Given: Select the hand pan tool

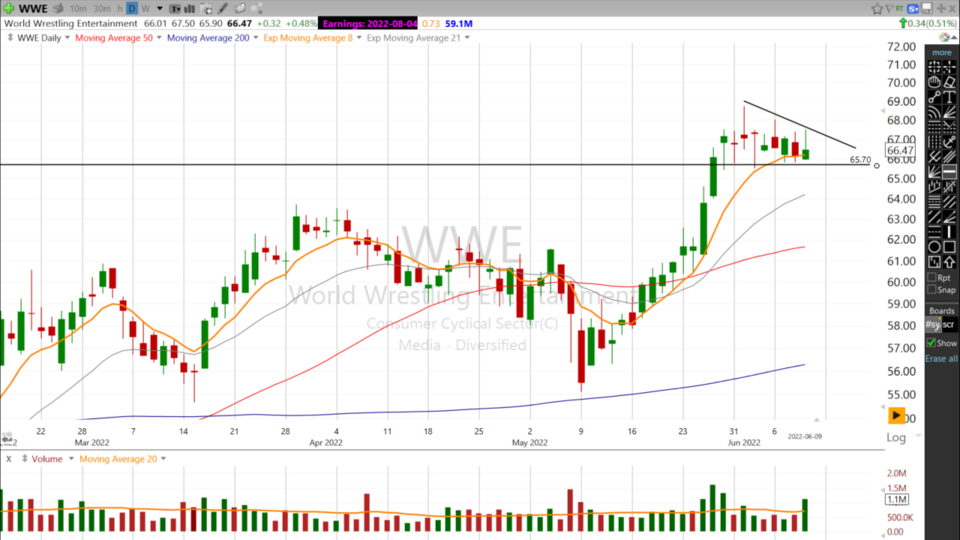Looking at the screenshot, I should [934, 81].
